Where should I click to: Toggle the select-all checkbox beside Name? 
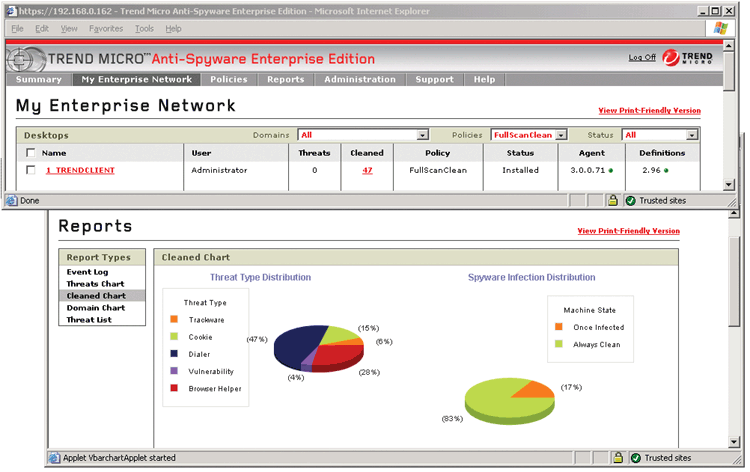[31, 153]
